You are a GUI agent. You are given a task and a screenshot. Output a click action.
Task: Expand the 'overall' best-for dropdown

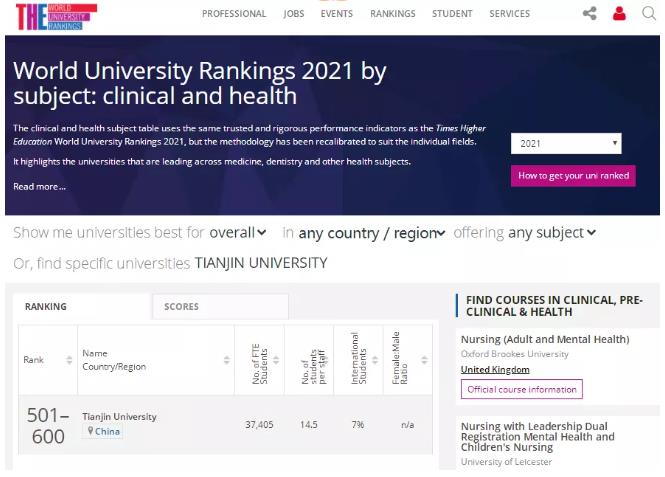point(238,232)
